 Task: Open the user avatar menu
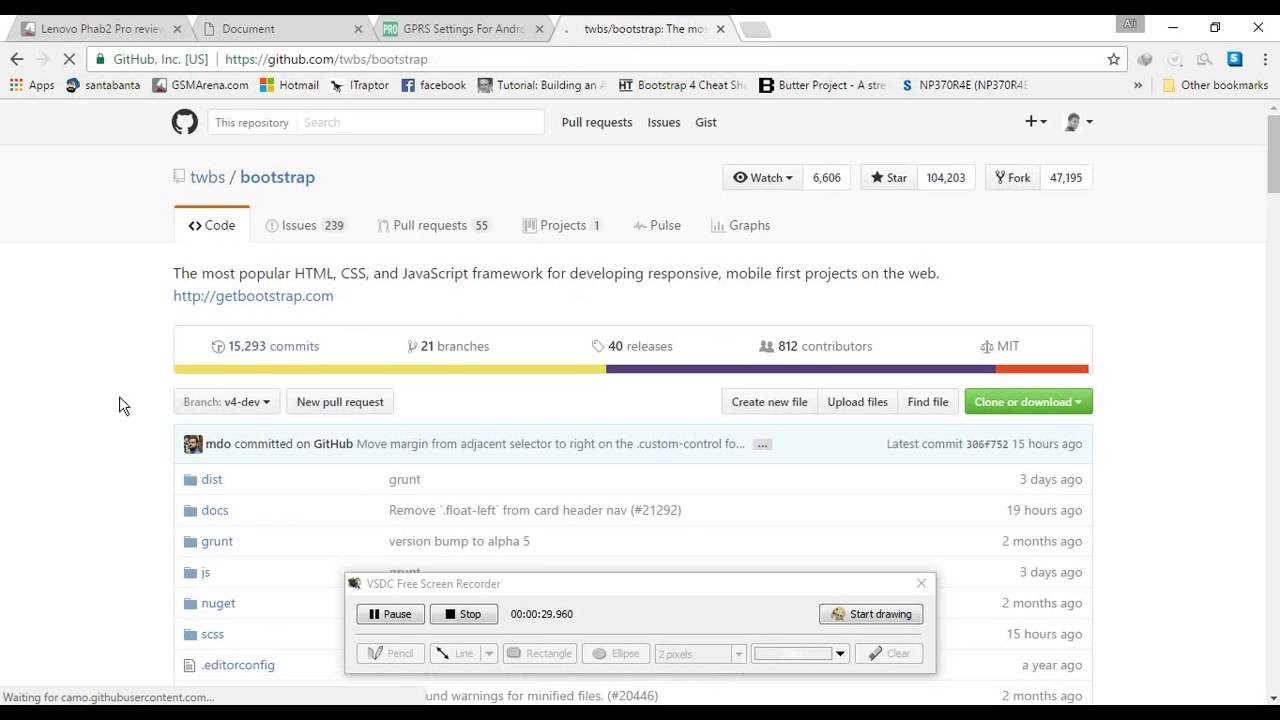(1078, 122)
